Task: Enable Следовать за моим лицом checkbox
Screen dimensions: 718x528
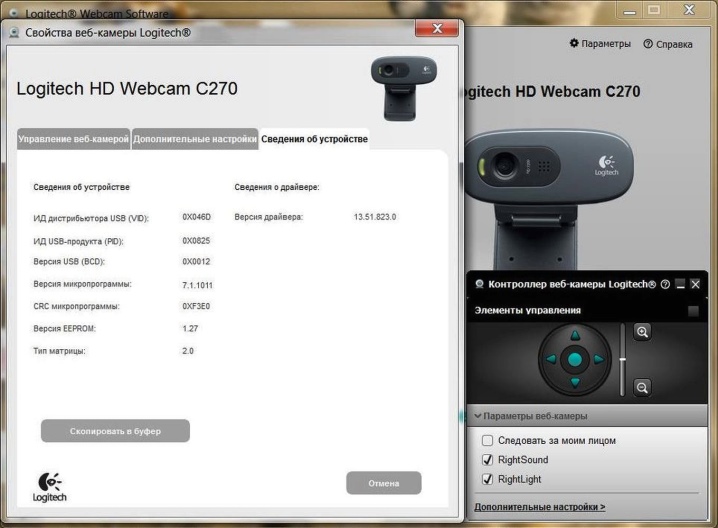Action: click(487, 441)
